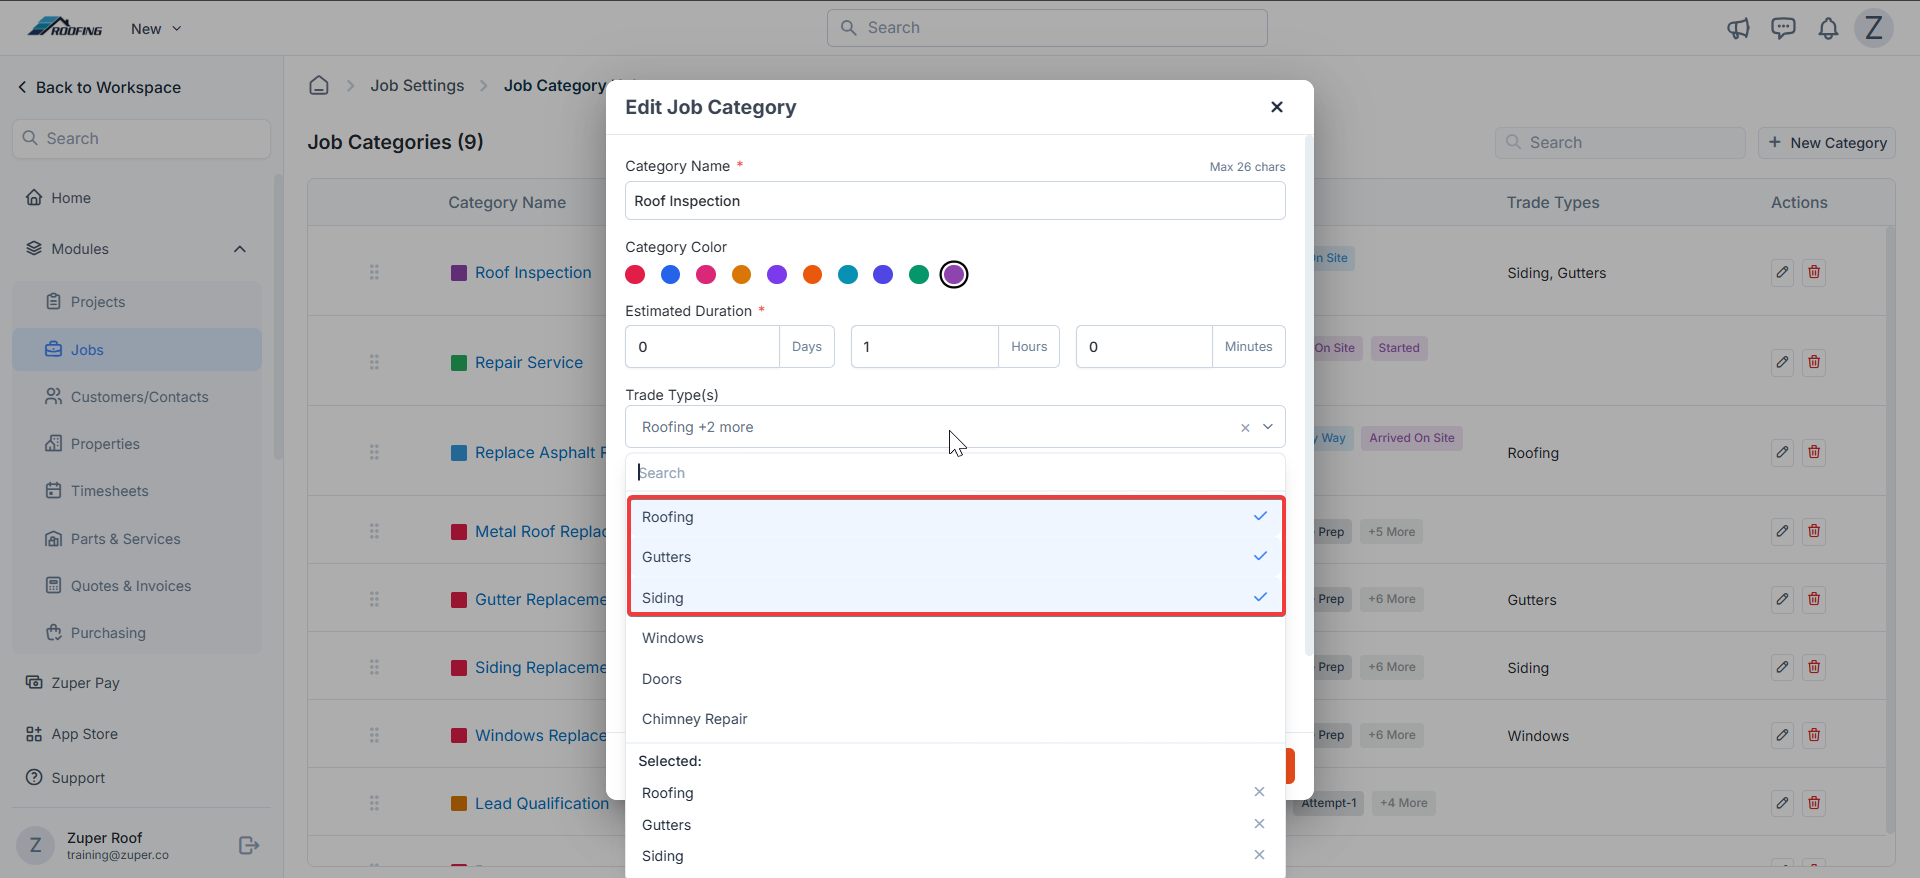The width and height of the screenshot is (1920, 878).
Task: Grab the drag handle for Repair Service row
Action: [x=374, y=362]
